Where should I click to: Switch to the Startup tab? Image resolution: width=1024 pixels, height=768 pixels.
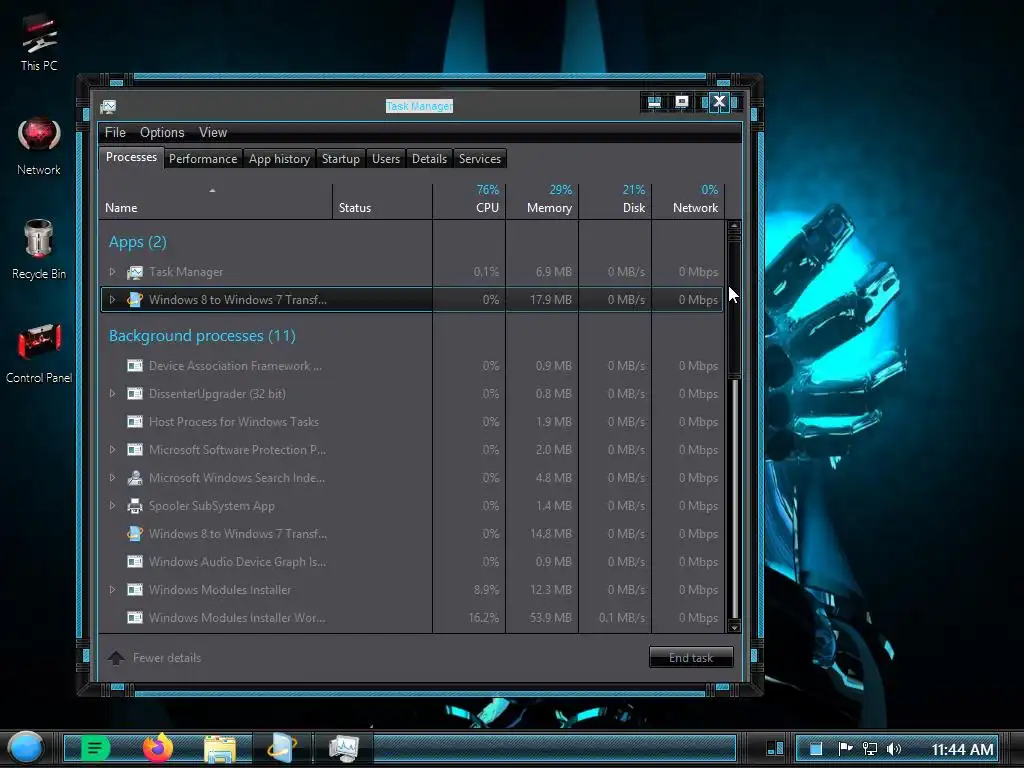coord(341,159)
